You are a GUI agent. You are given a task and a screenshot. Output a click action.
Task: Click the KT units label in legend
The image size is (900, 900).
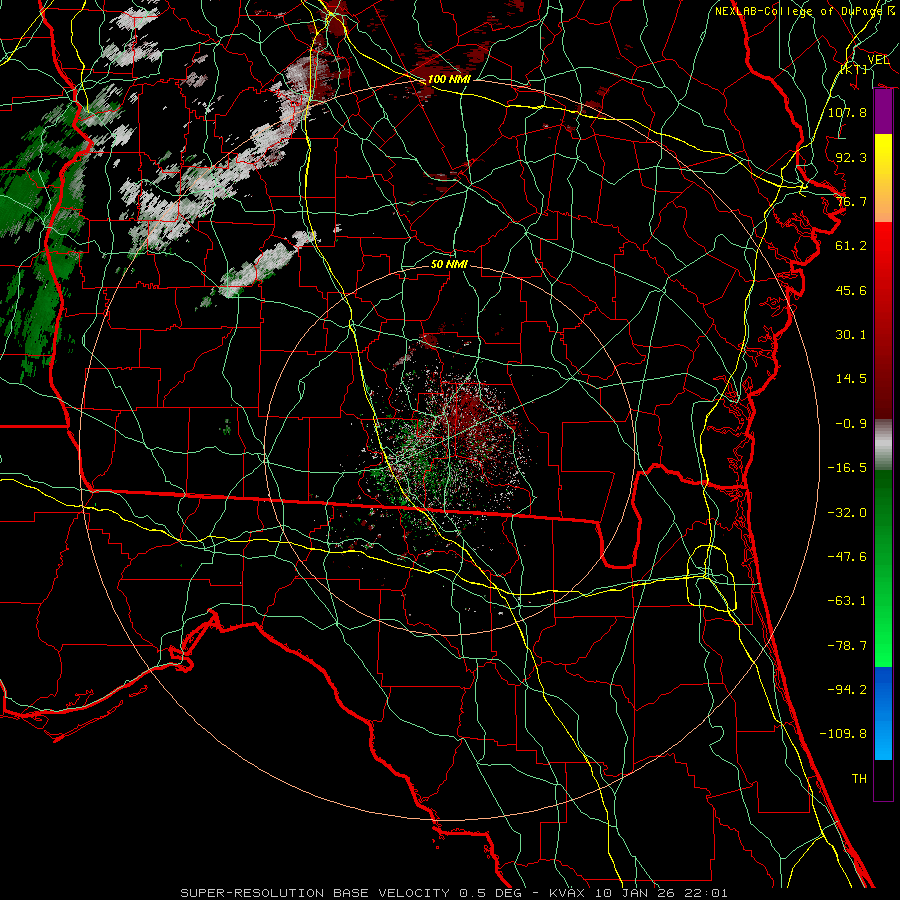point(854,69)
